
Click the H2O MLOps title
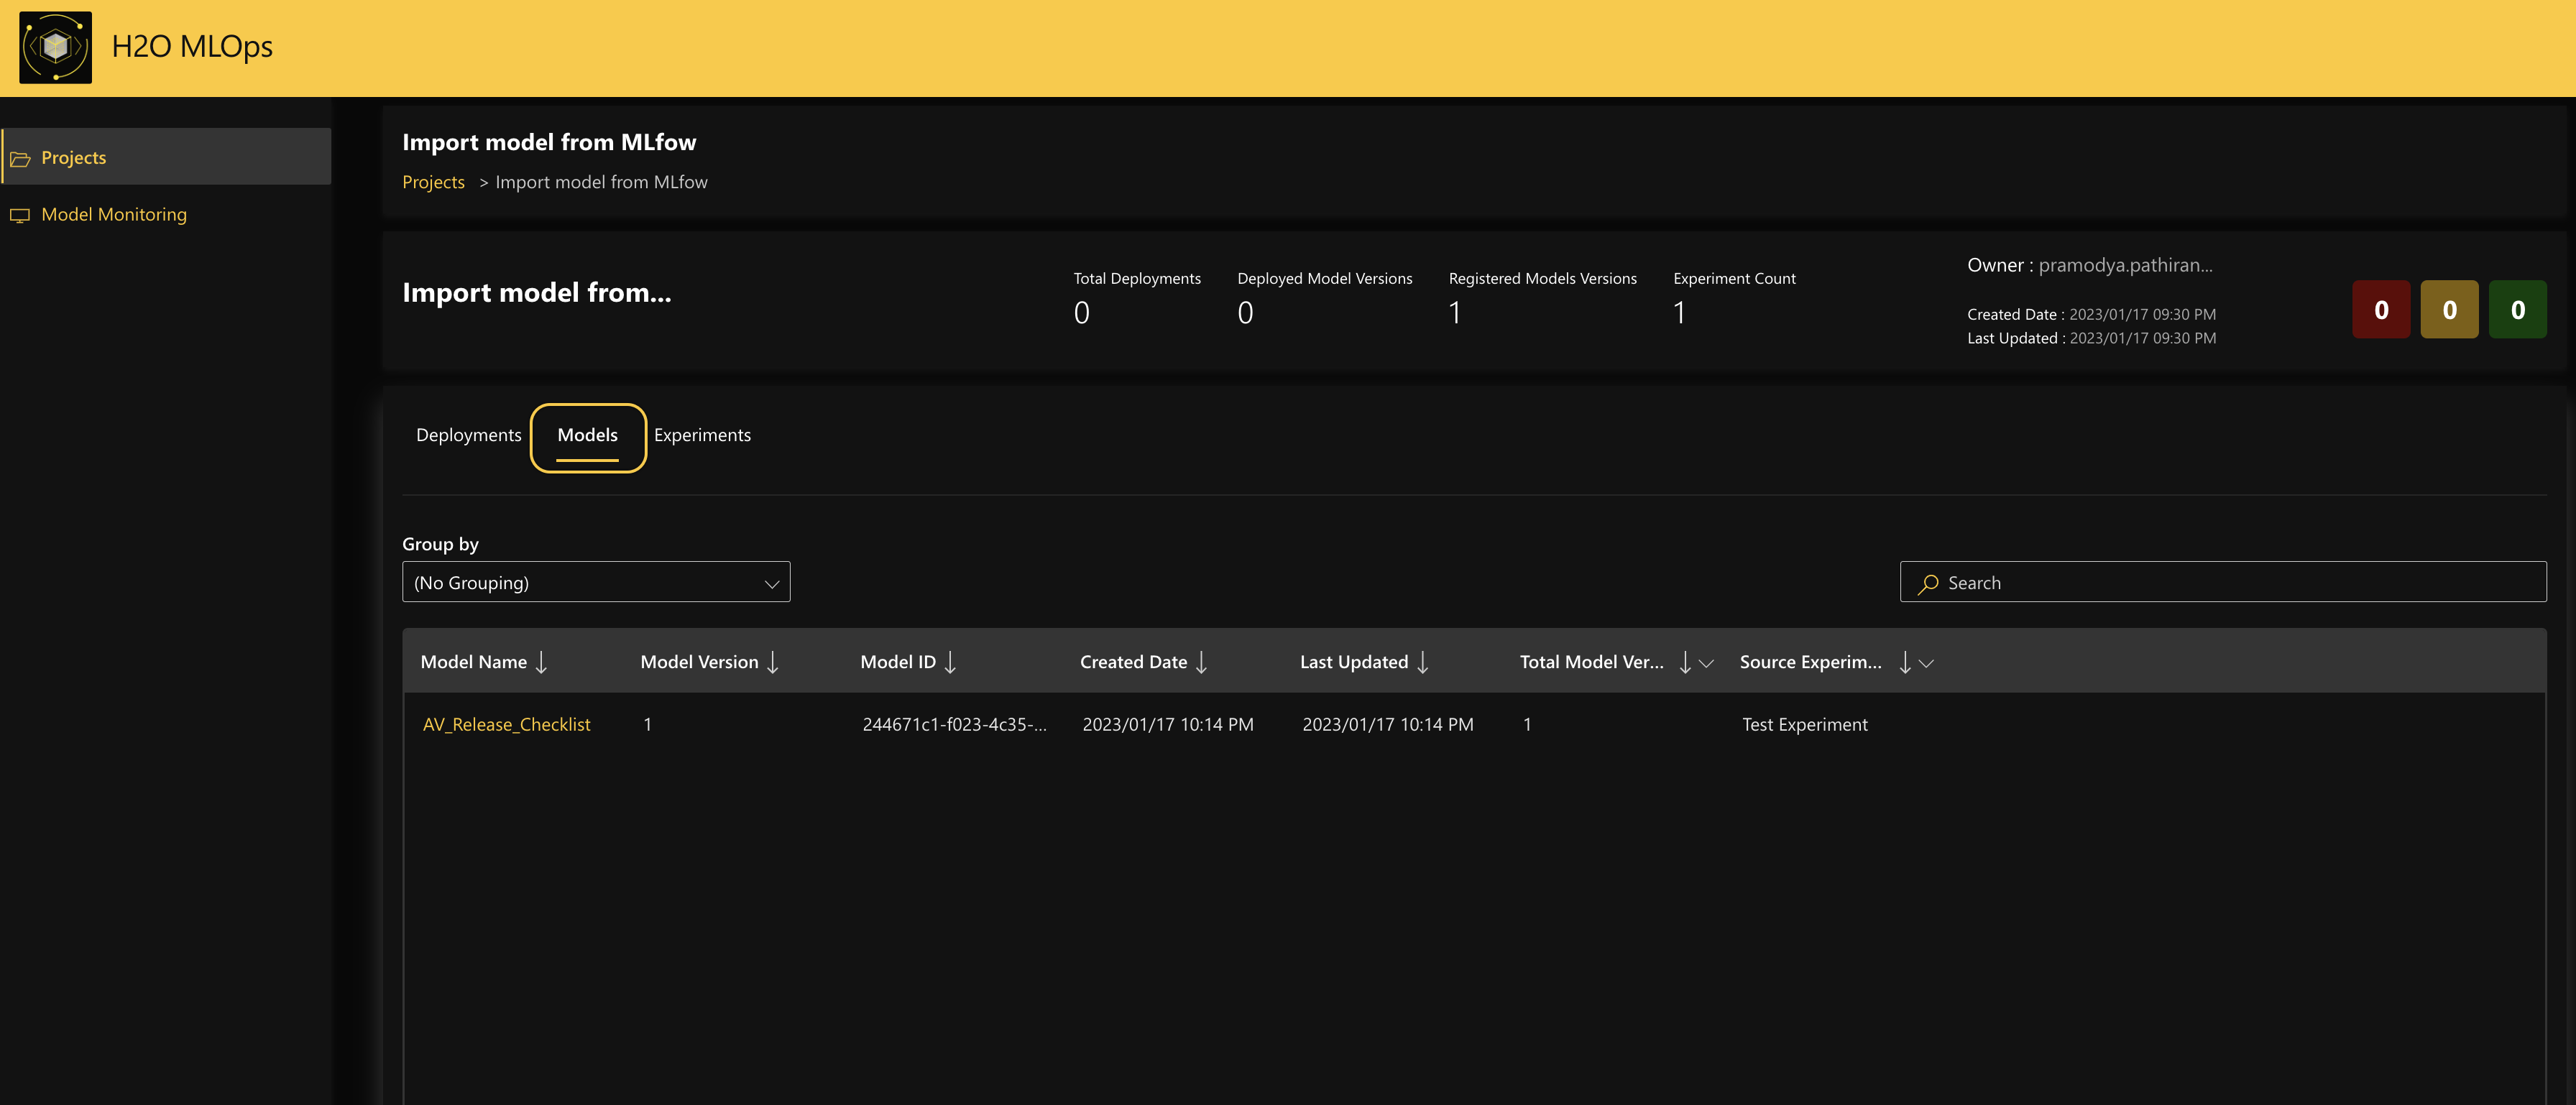192,46
